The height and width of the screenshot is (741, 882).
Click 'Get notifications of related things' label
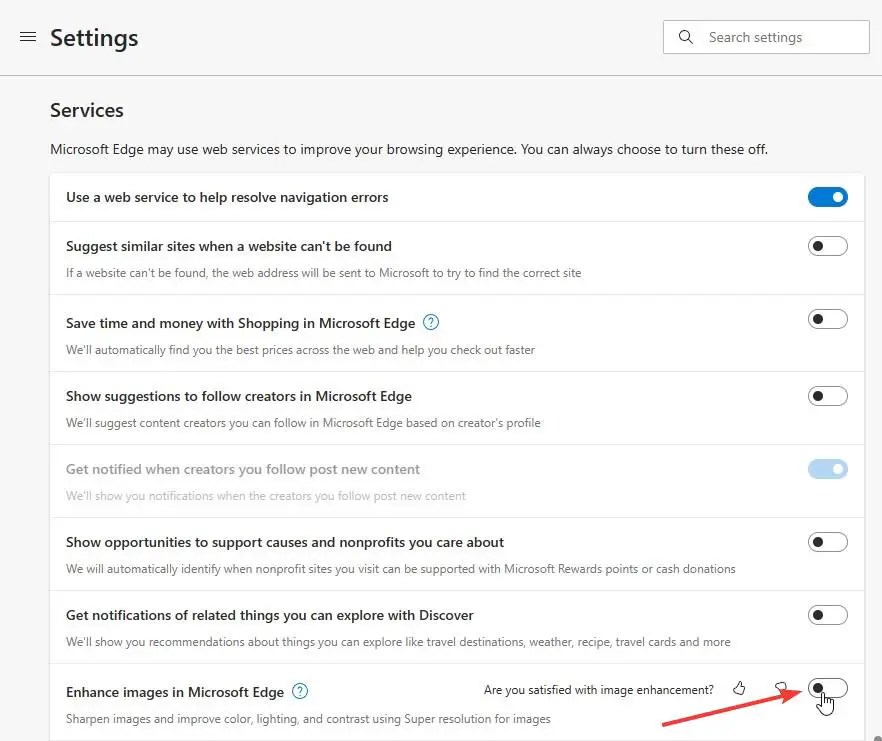pyautogui.click(x=270, y=616)
